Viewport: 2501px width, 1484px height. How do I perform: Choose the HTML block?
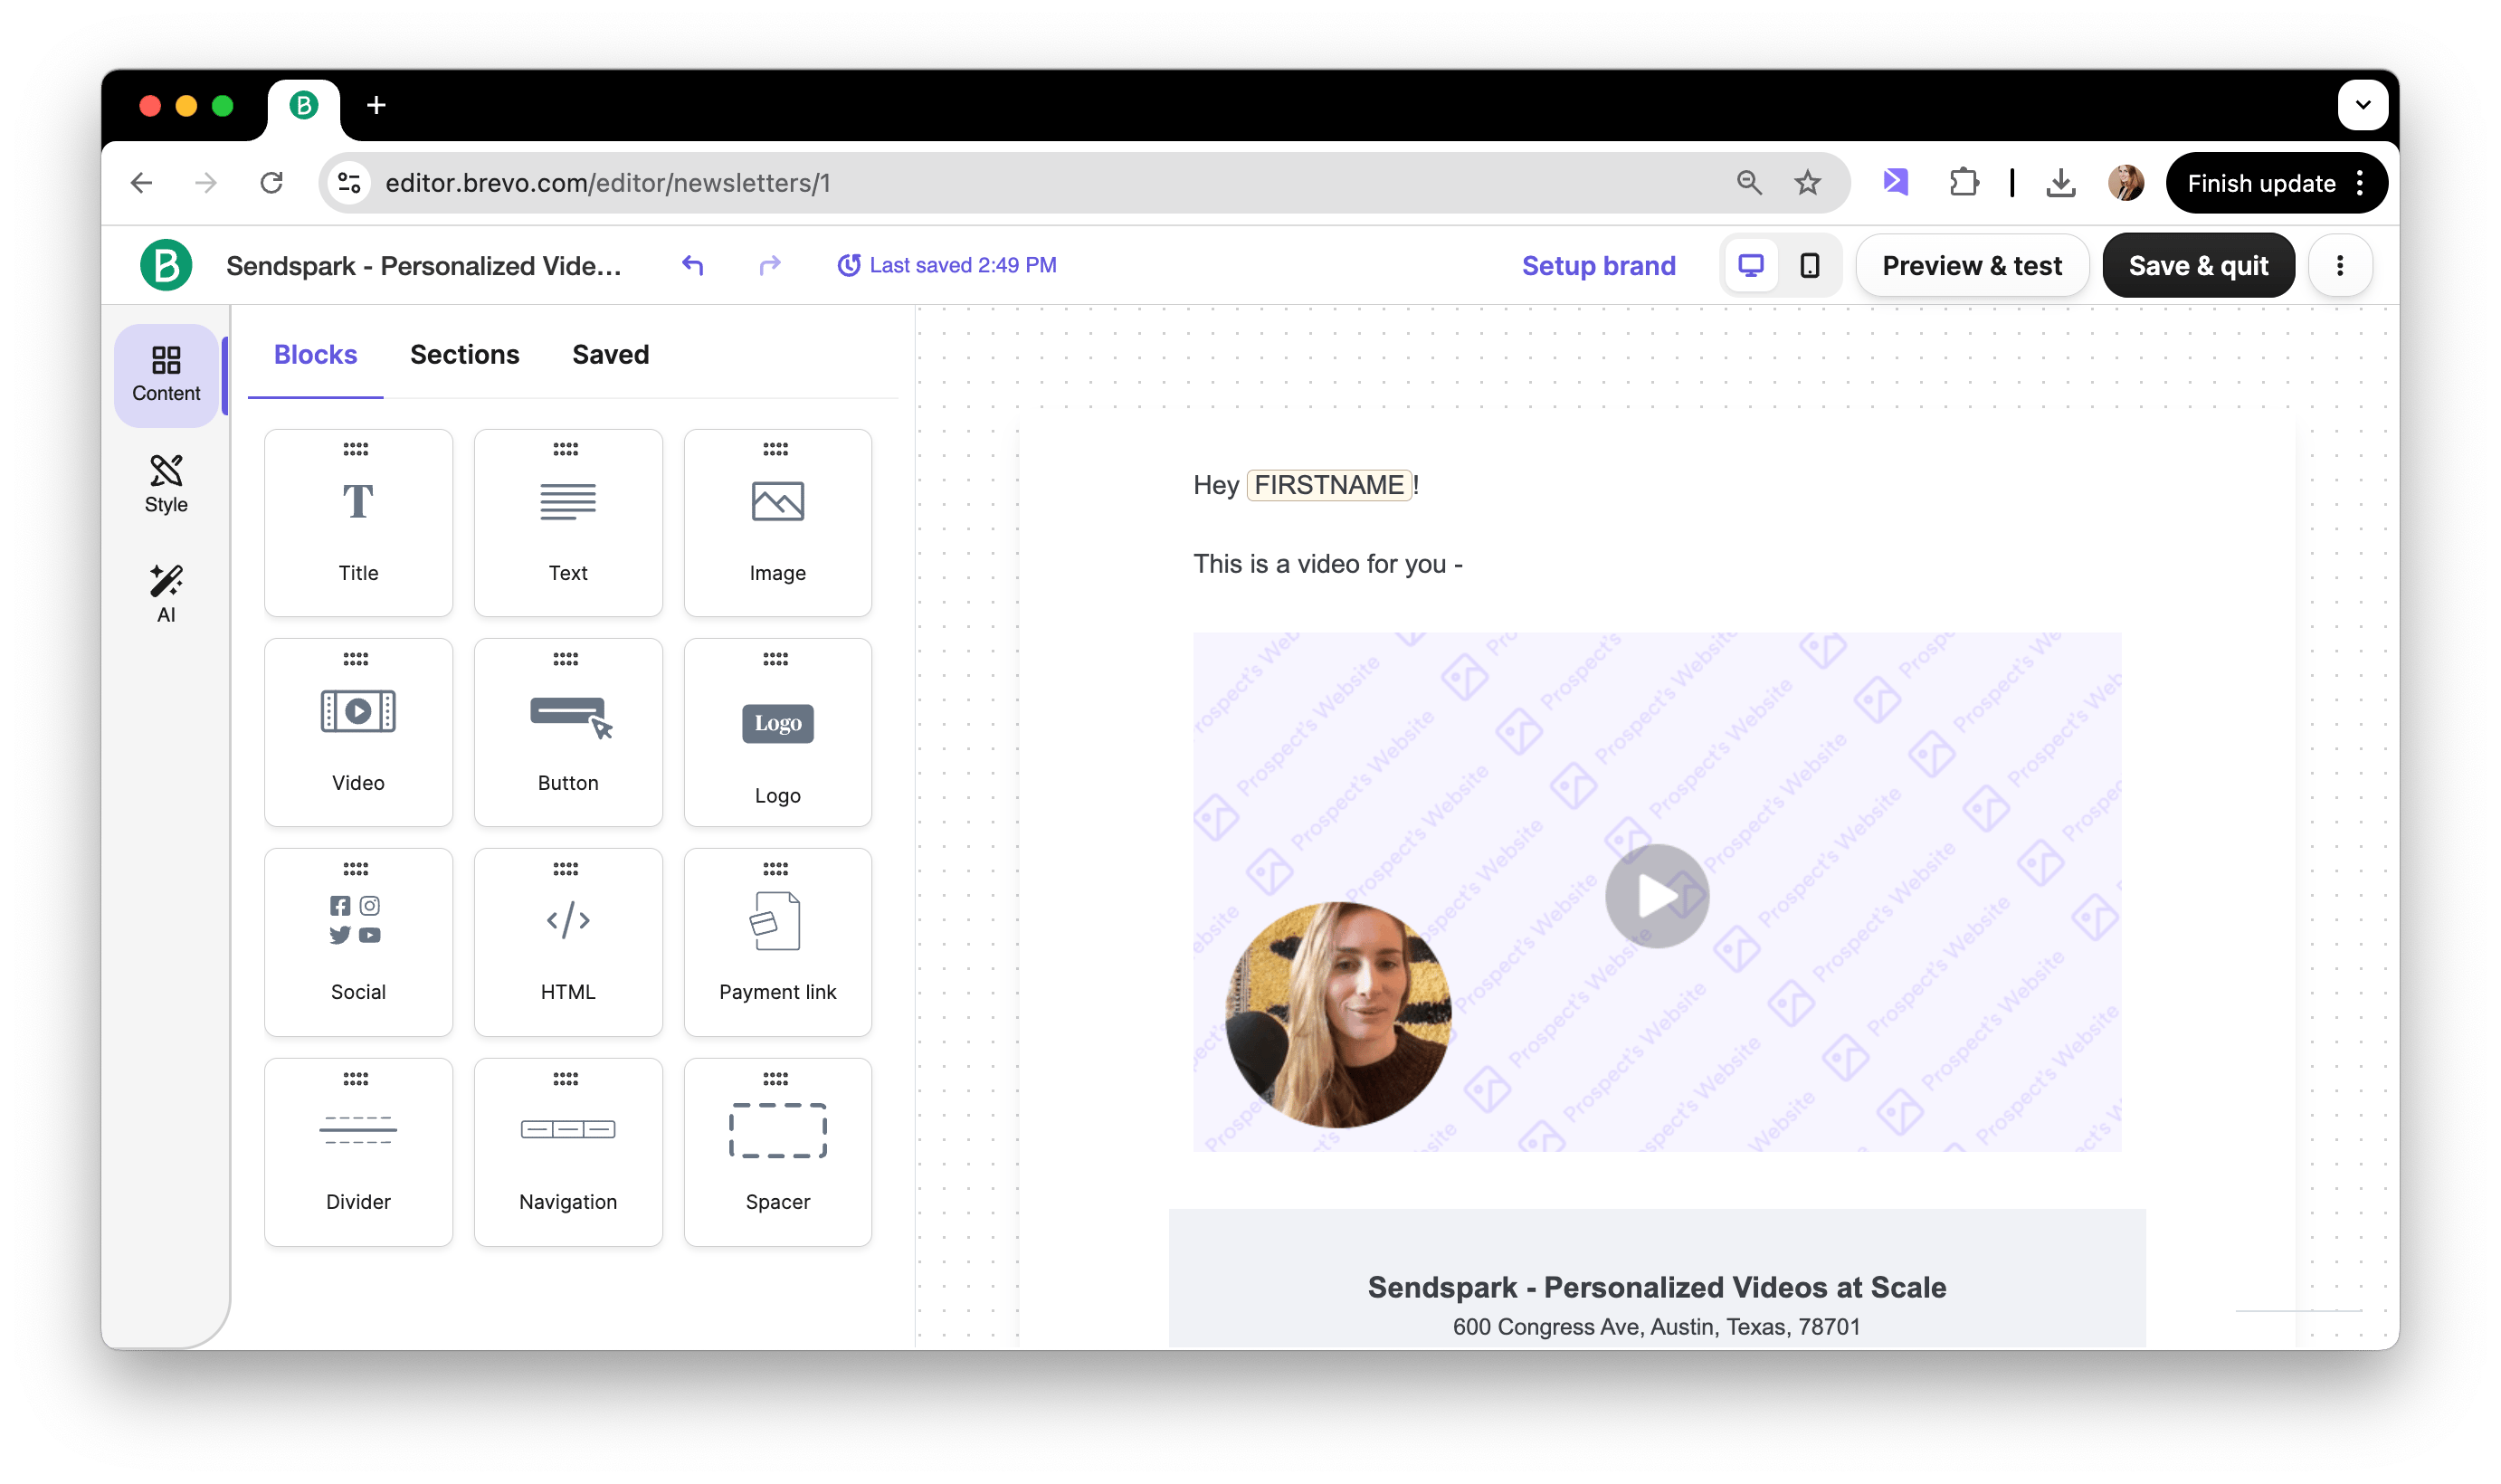tap(568, 942)
